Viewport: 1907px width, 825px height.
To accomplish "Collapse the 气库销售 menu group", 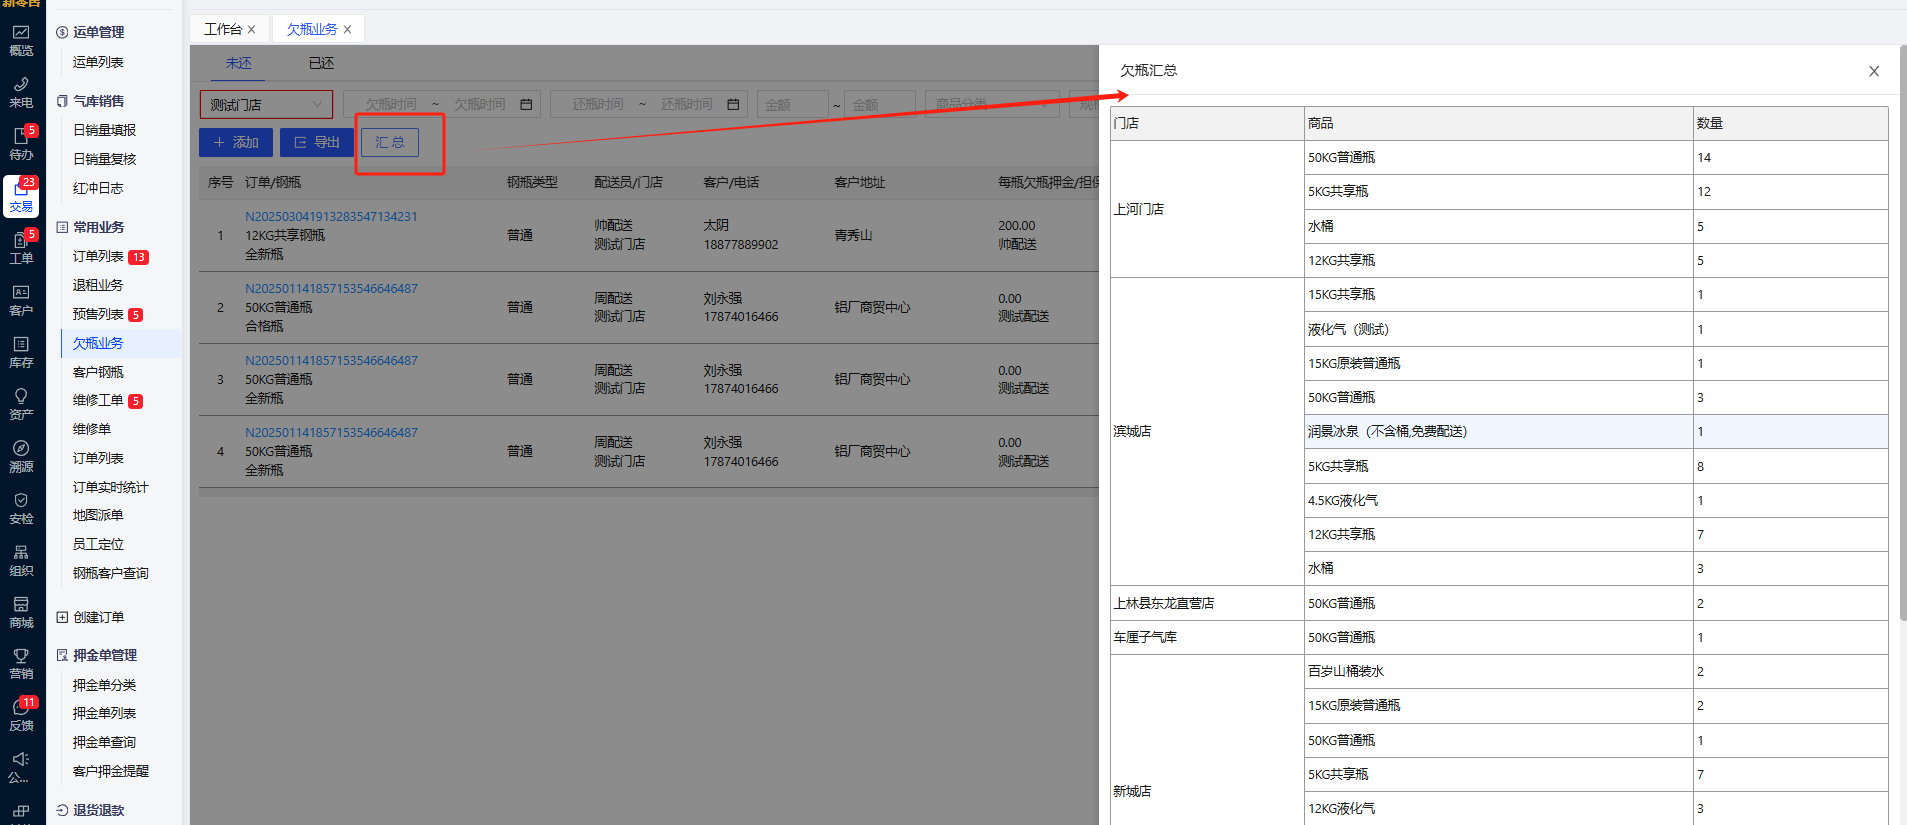I will pyautogui.click(x=98, y=101).
